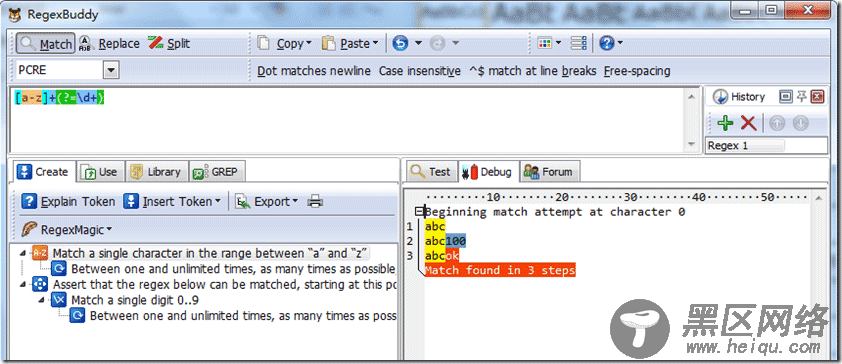This screenshot has width=842, height=364.
Task: Switch to the Test tab
Action: click(431, 172)
